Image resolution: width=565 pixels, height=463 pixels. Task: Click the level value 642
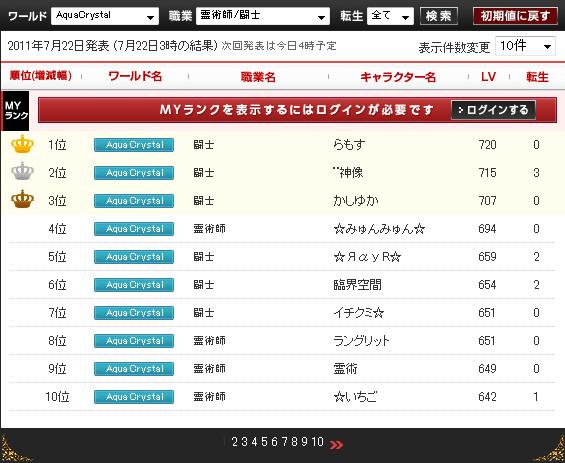(x=488, y=397)
